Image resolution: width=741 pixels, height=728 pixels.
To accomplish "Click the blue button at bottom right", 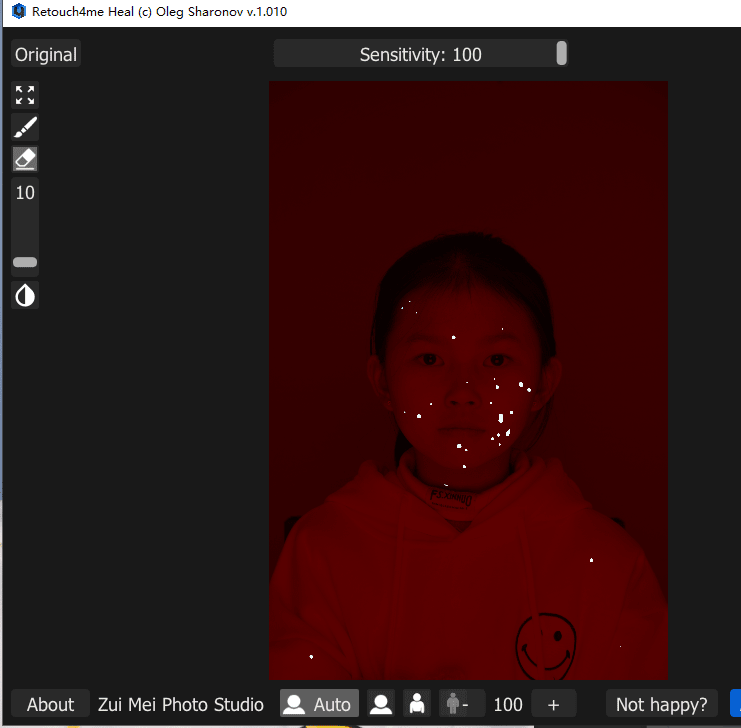I will 736,704.
